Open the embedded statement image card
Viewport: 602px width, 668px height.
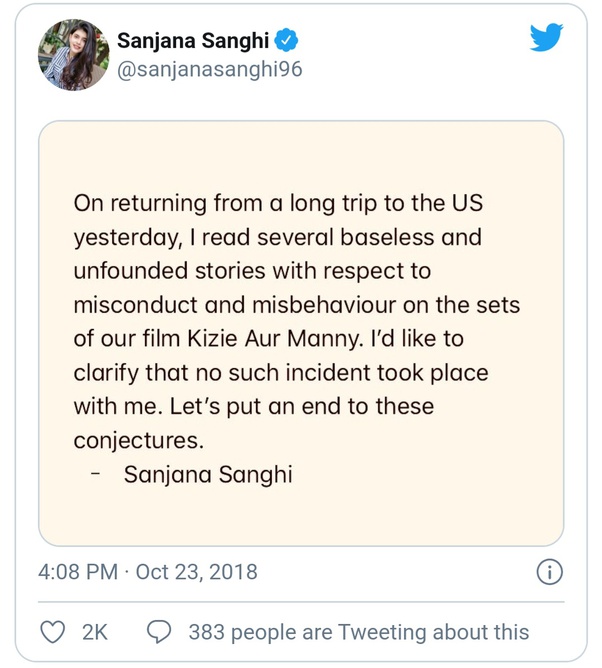tap(301, 333)
